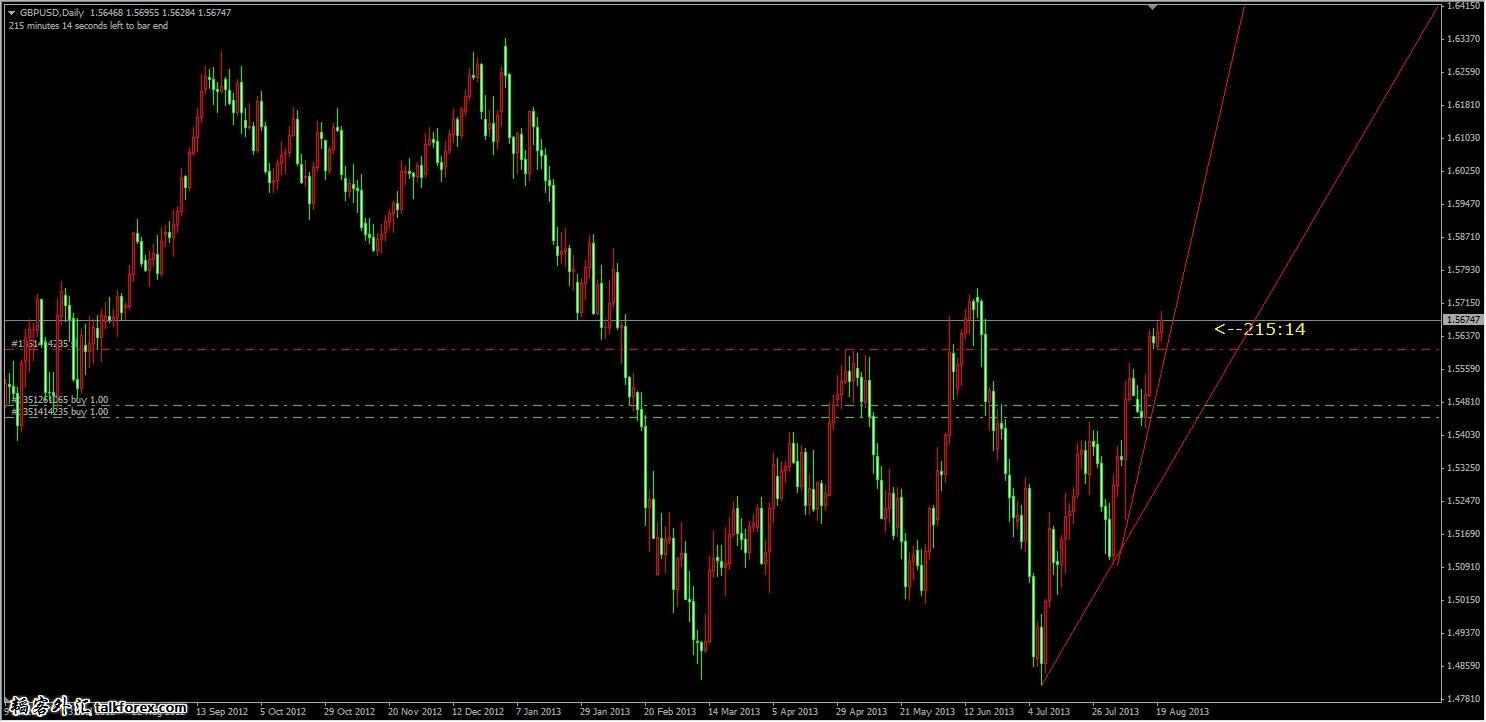The height and width of the screenshot is (722, 1486).
Task: Click the 19 Aug 2013 date label
Action: coord(1183,713)
